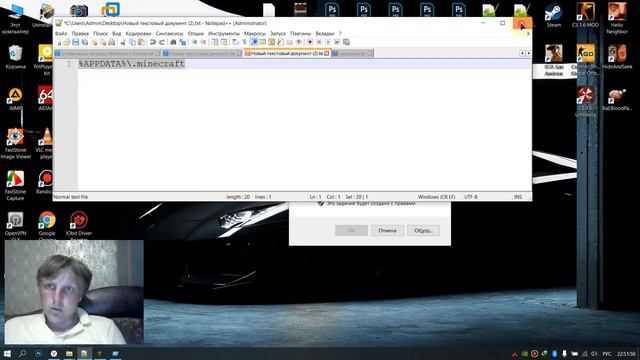Click the Save toolbar icon
The height and width of the screenshot is (360, 640).
click(x=76, y=42)
